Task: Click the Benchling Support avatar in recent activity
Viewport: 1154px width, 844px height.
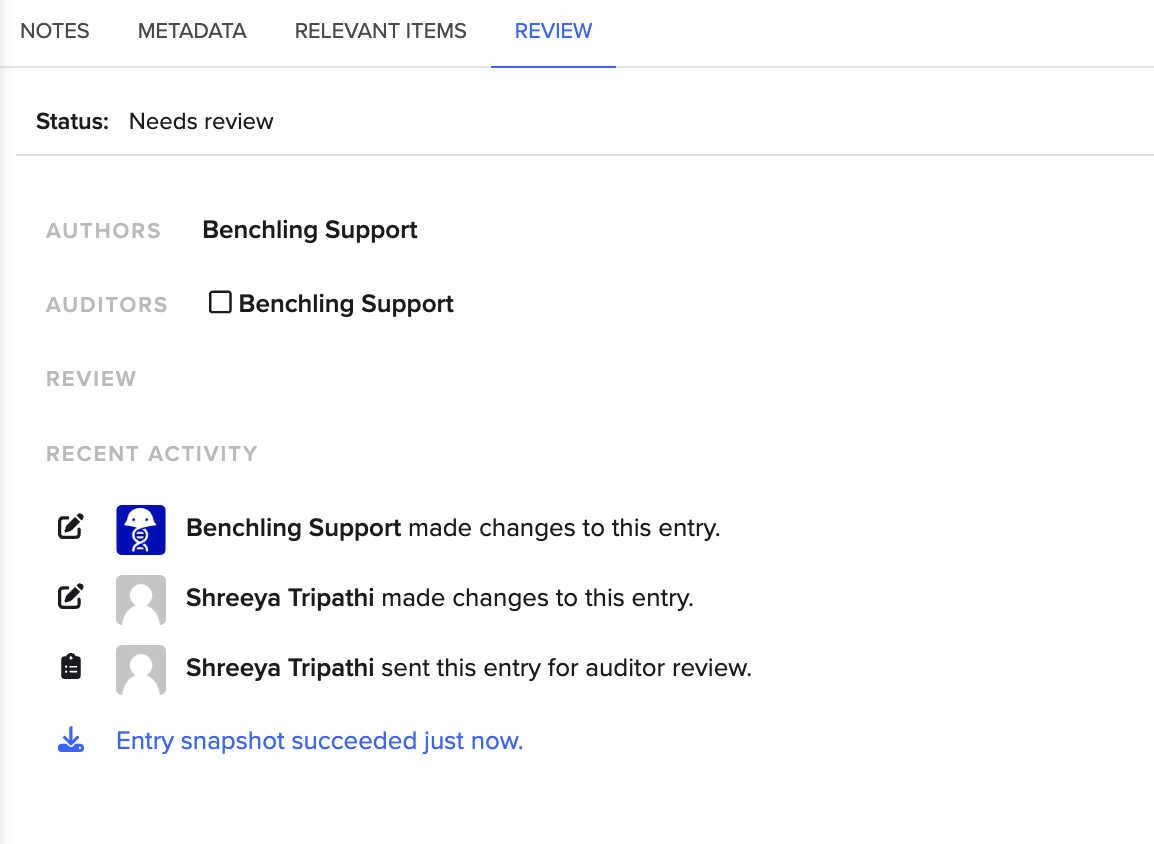Action: pyautogui.click(x=141, y=529)
